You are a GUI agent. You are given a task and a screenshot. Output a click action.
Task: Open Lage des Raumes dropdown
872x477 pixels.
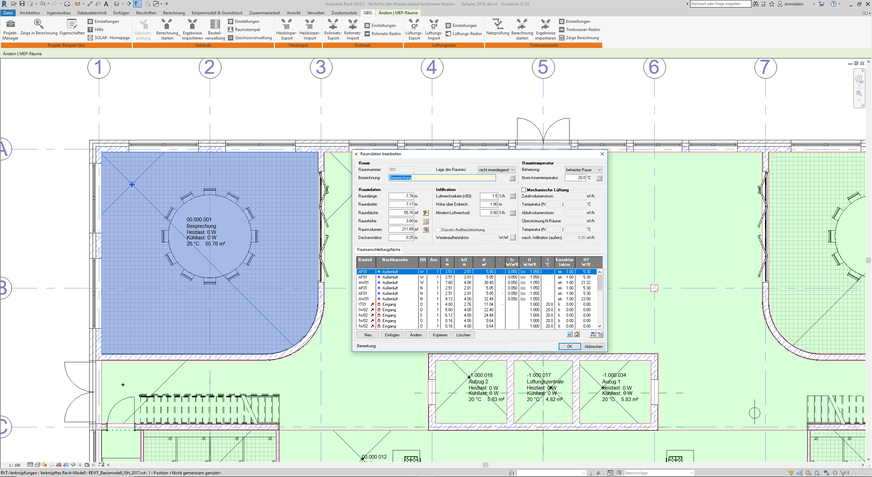[x=496, y=170]
